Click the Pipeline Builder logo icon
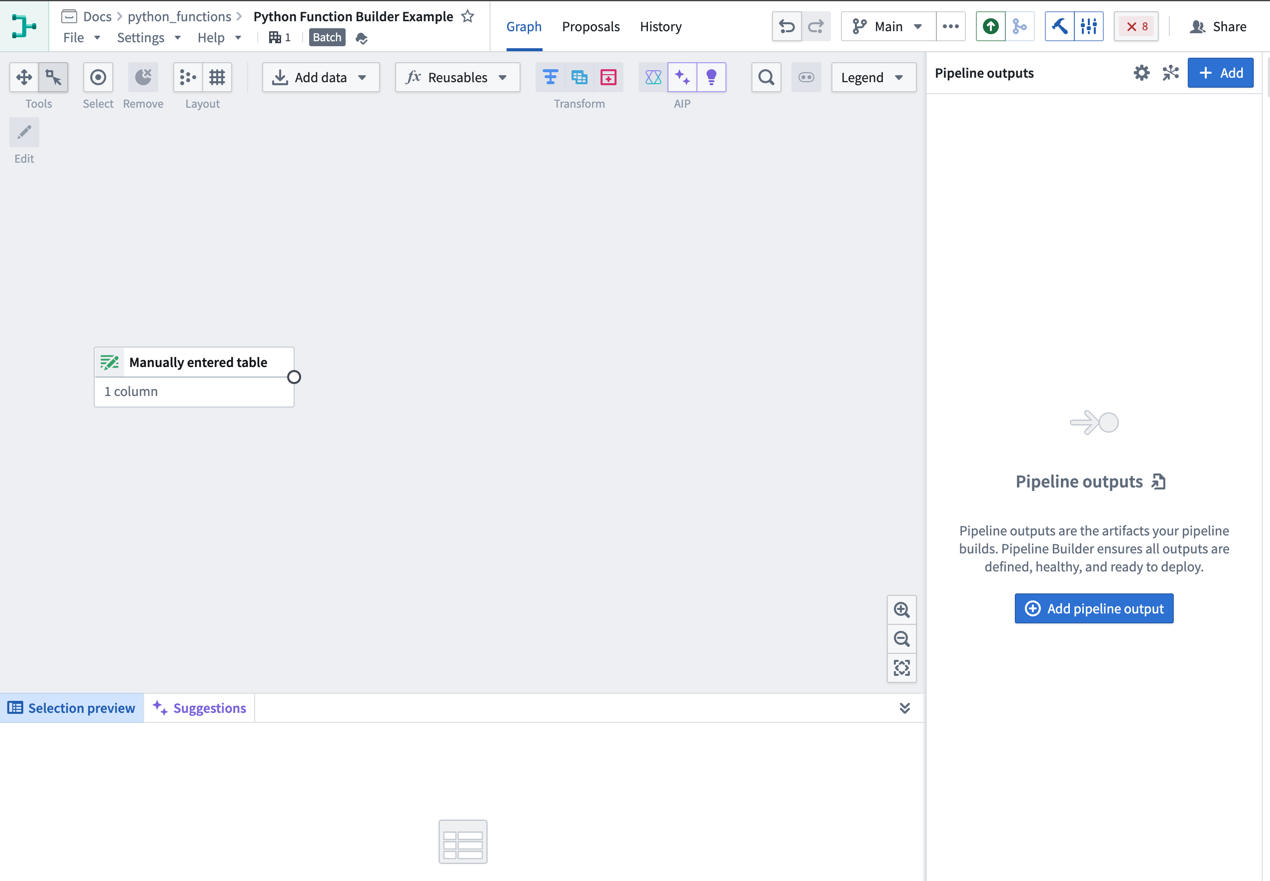Viewport: 1270px width, 881px height. (x=24, y=26)
